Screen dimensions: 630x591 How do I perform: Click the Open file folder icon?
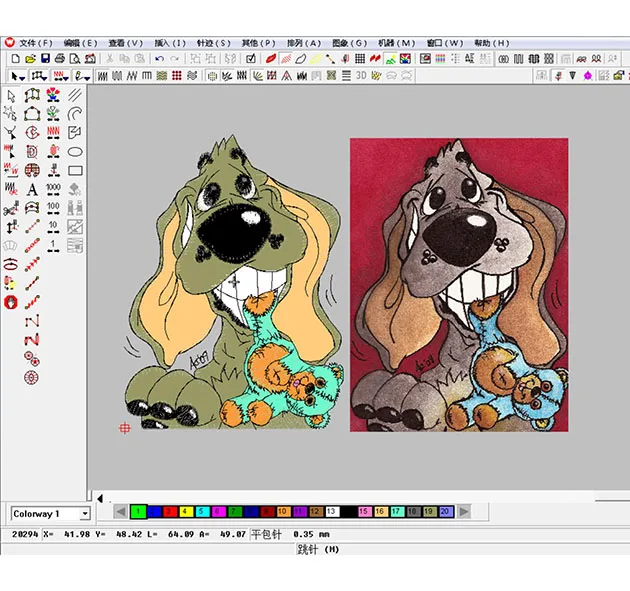tap(31, 59)
